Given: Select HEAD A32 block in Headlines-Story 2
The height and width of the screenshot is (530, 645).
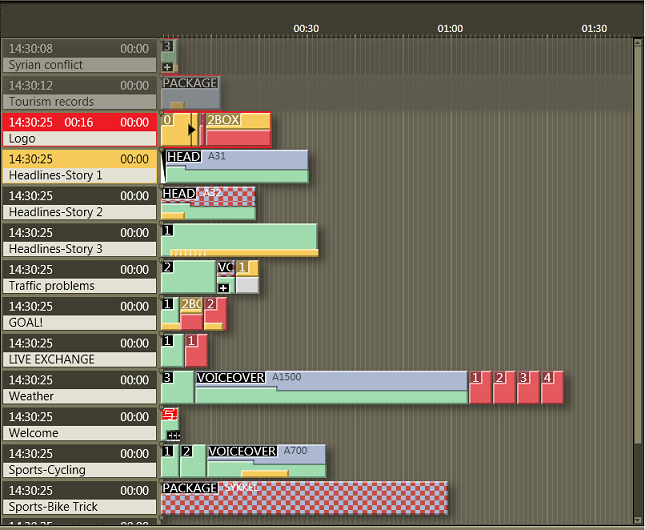Looking at the screenshot, I should click(209, 203).
